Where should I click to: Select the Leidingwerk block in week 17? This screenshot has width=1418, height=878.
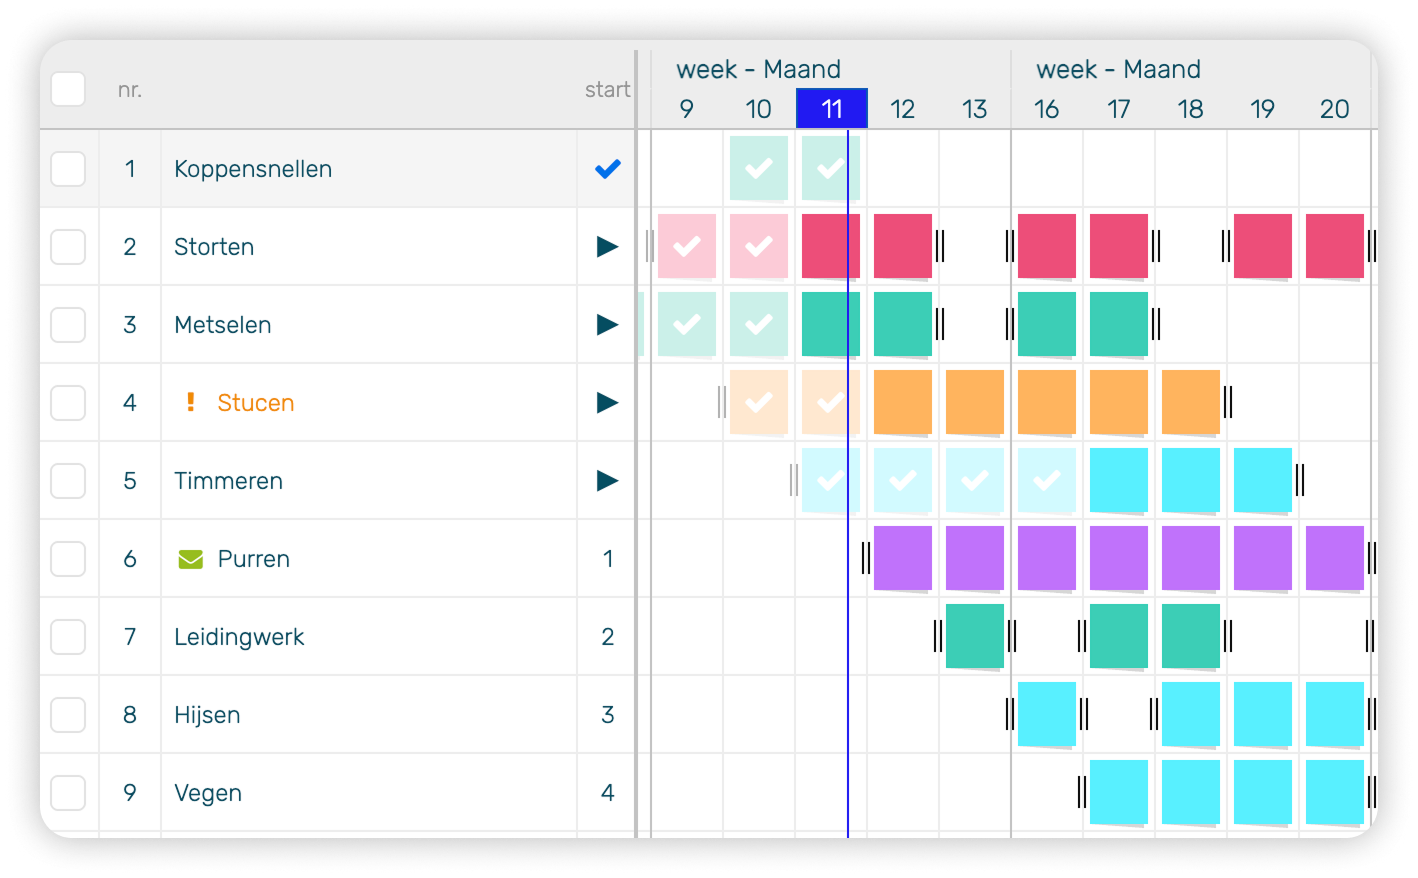pyautogui.click(x=1119, y=636)
